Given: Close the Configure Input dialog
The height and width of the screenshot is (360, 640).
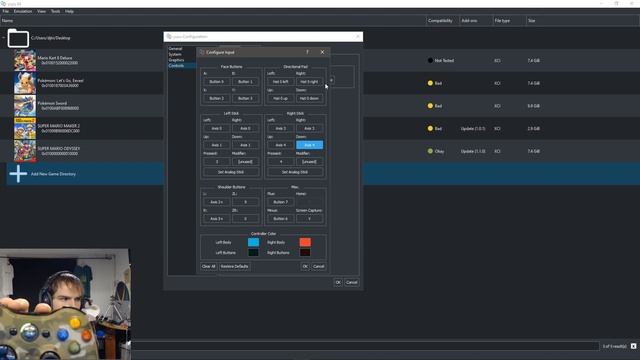Looking at the screenshot, I should click(x=322, y=52).
